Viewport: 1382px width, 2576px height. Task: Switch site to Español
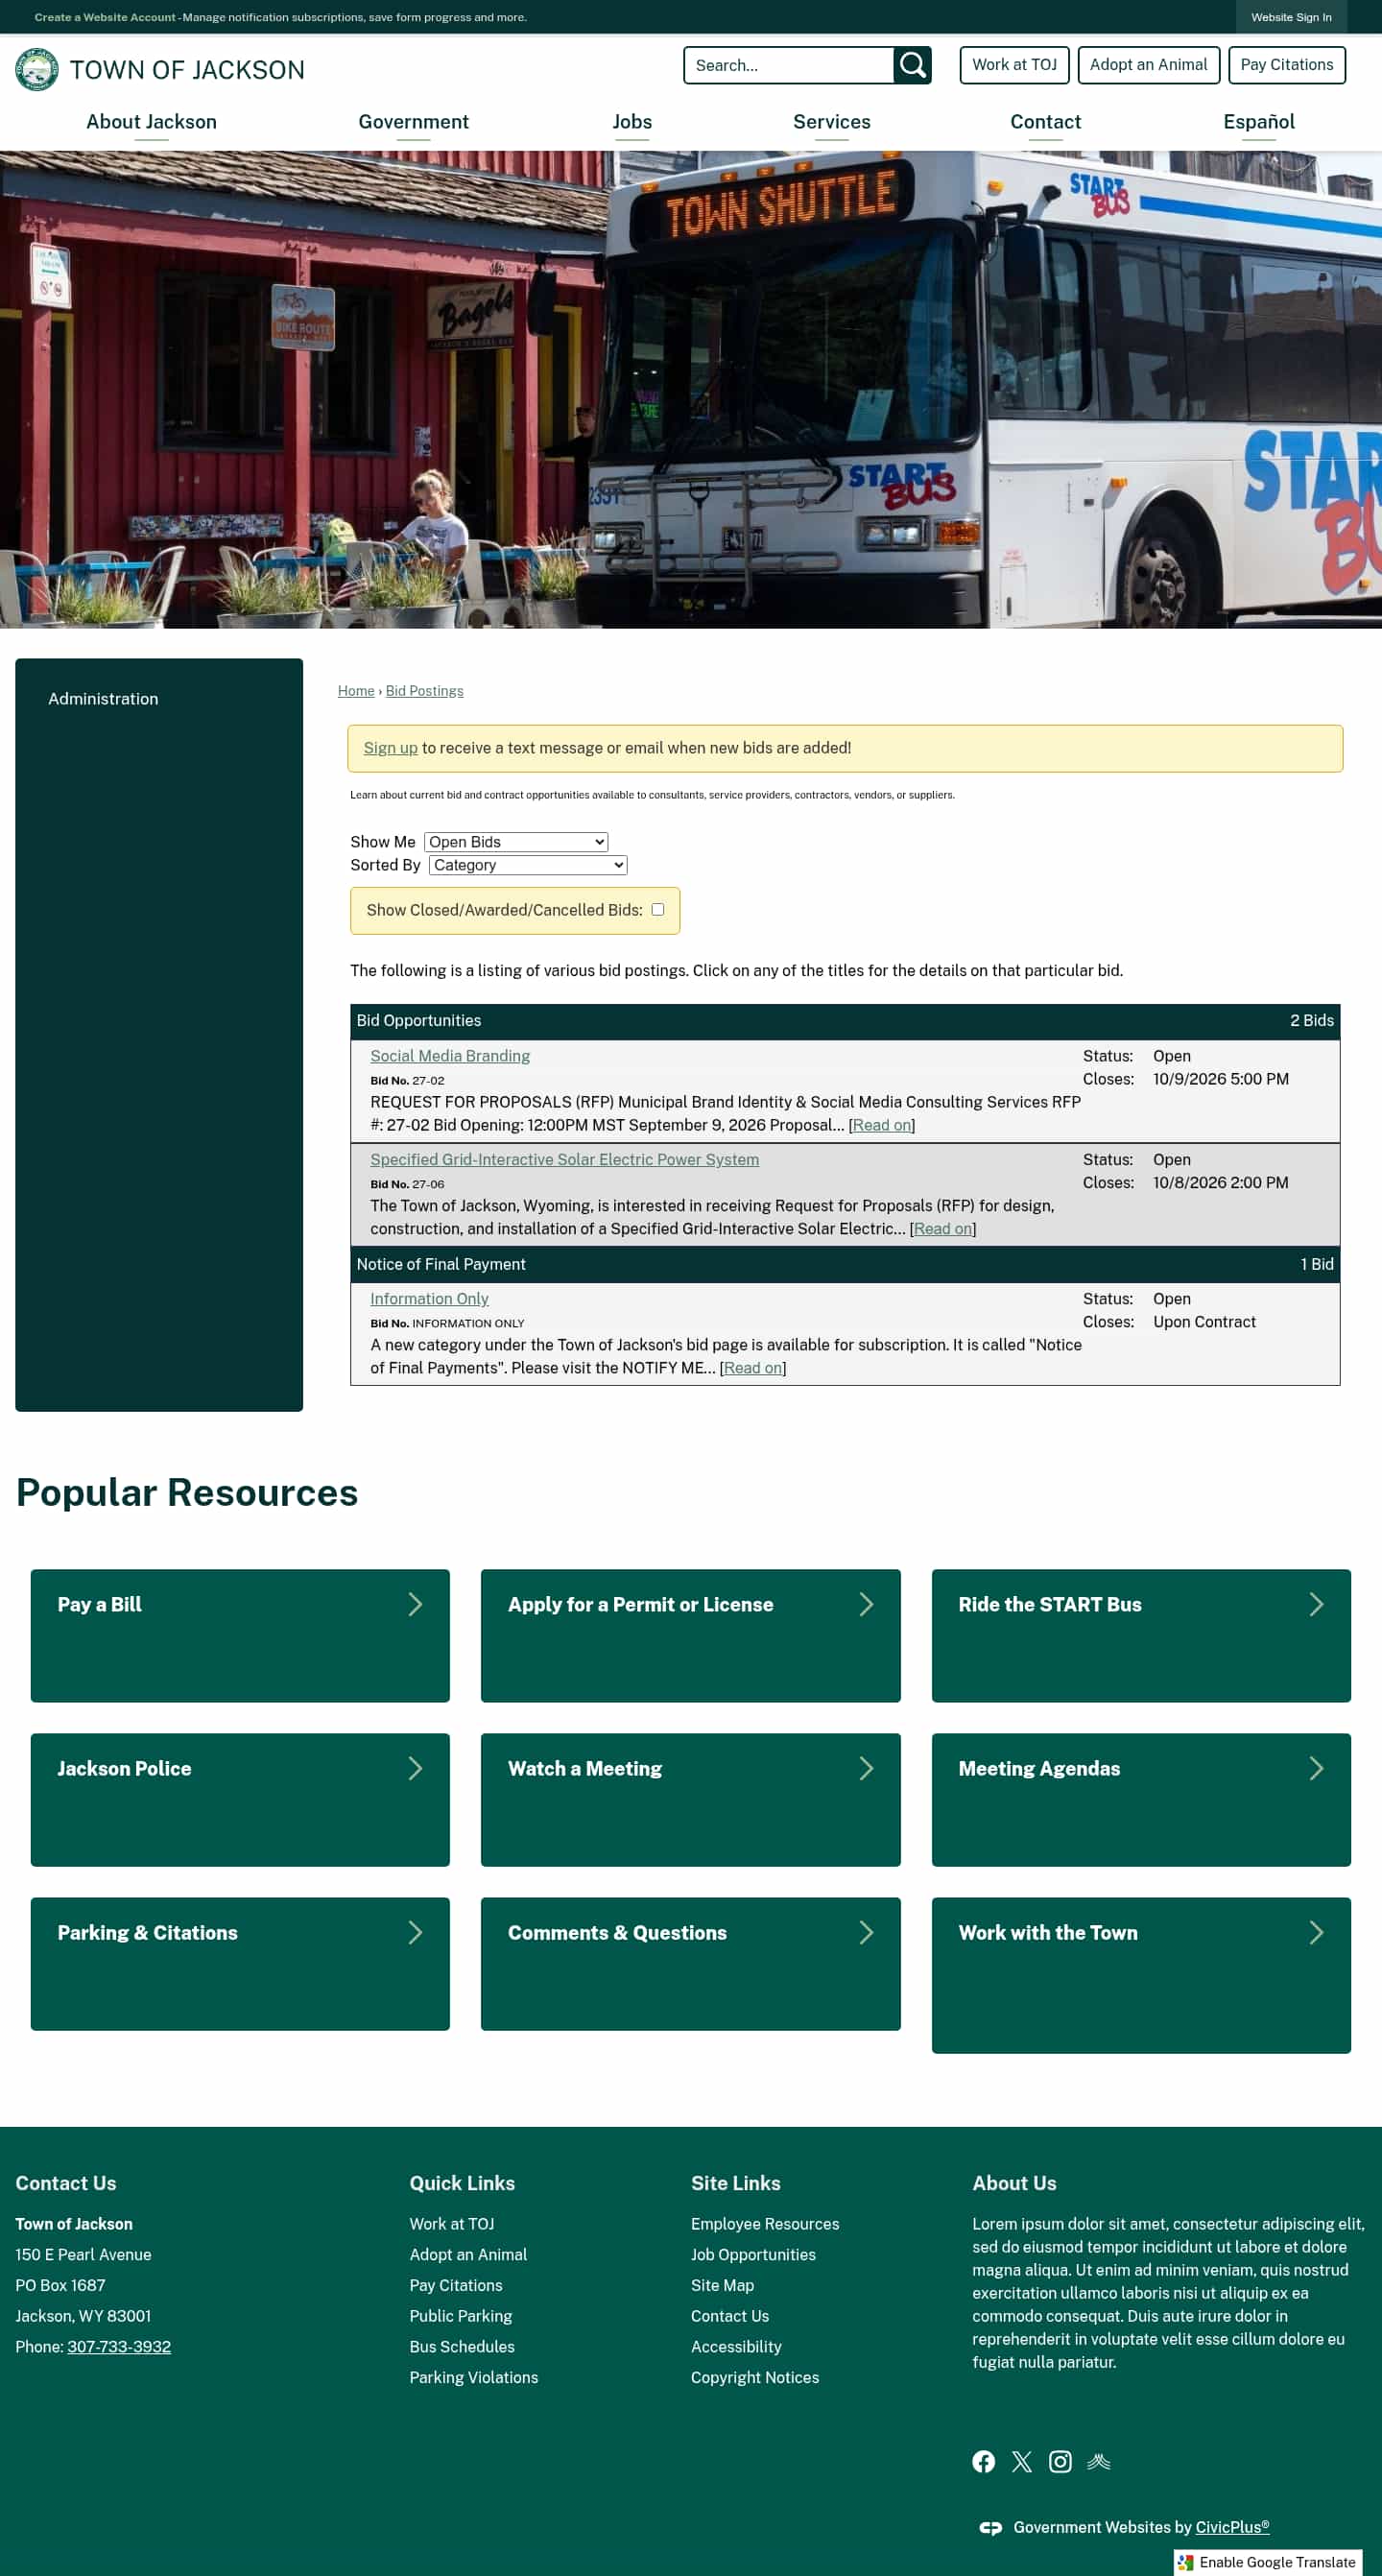click(x=1258, y=122)
